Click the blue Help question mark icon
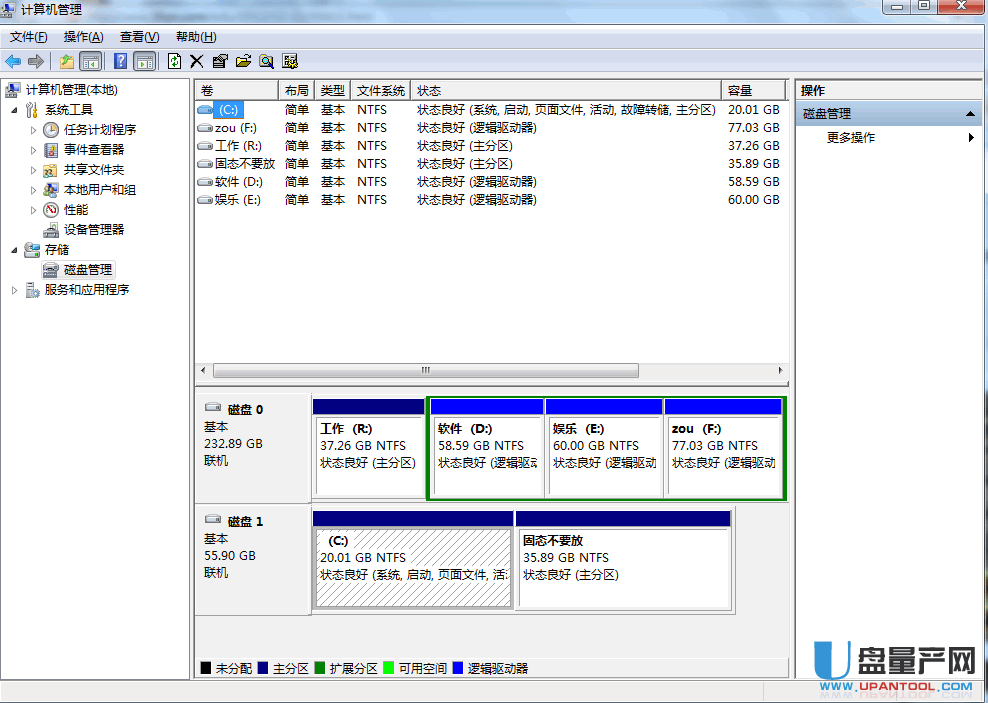The height and width of the screenshot is (703, 988). pyautogui.click(x=120, y=61)
